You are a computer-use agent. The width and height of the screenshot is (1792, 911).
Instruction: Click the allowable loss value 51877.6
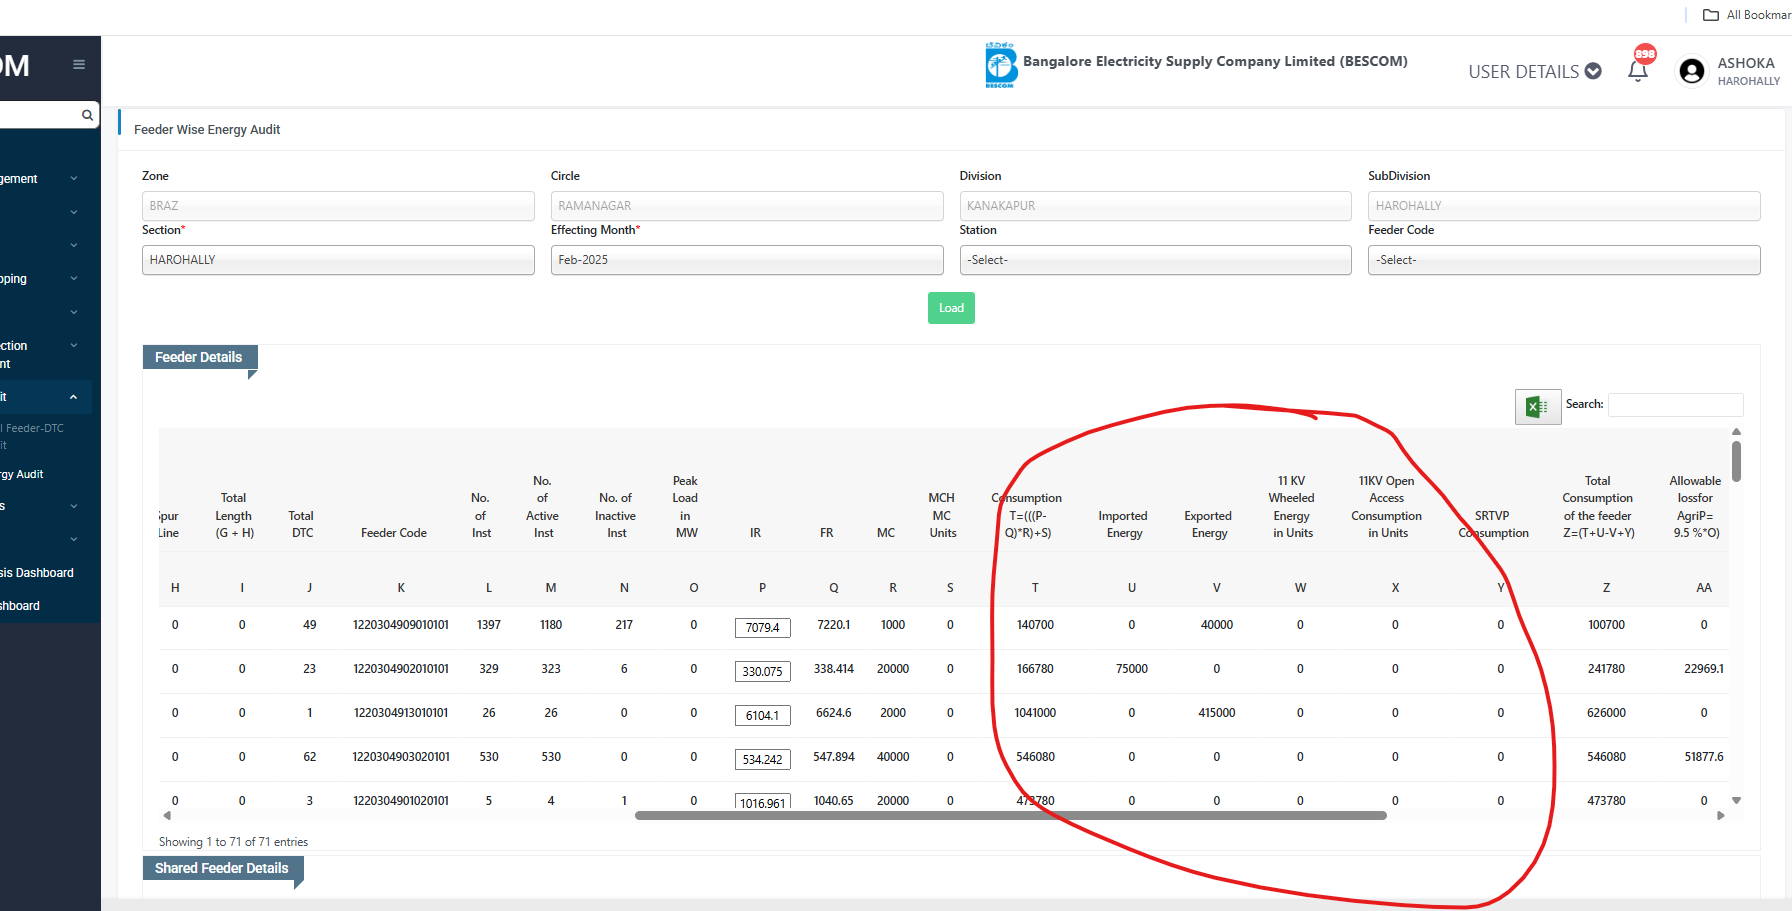1704,757
